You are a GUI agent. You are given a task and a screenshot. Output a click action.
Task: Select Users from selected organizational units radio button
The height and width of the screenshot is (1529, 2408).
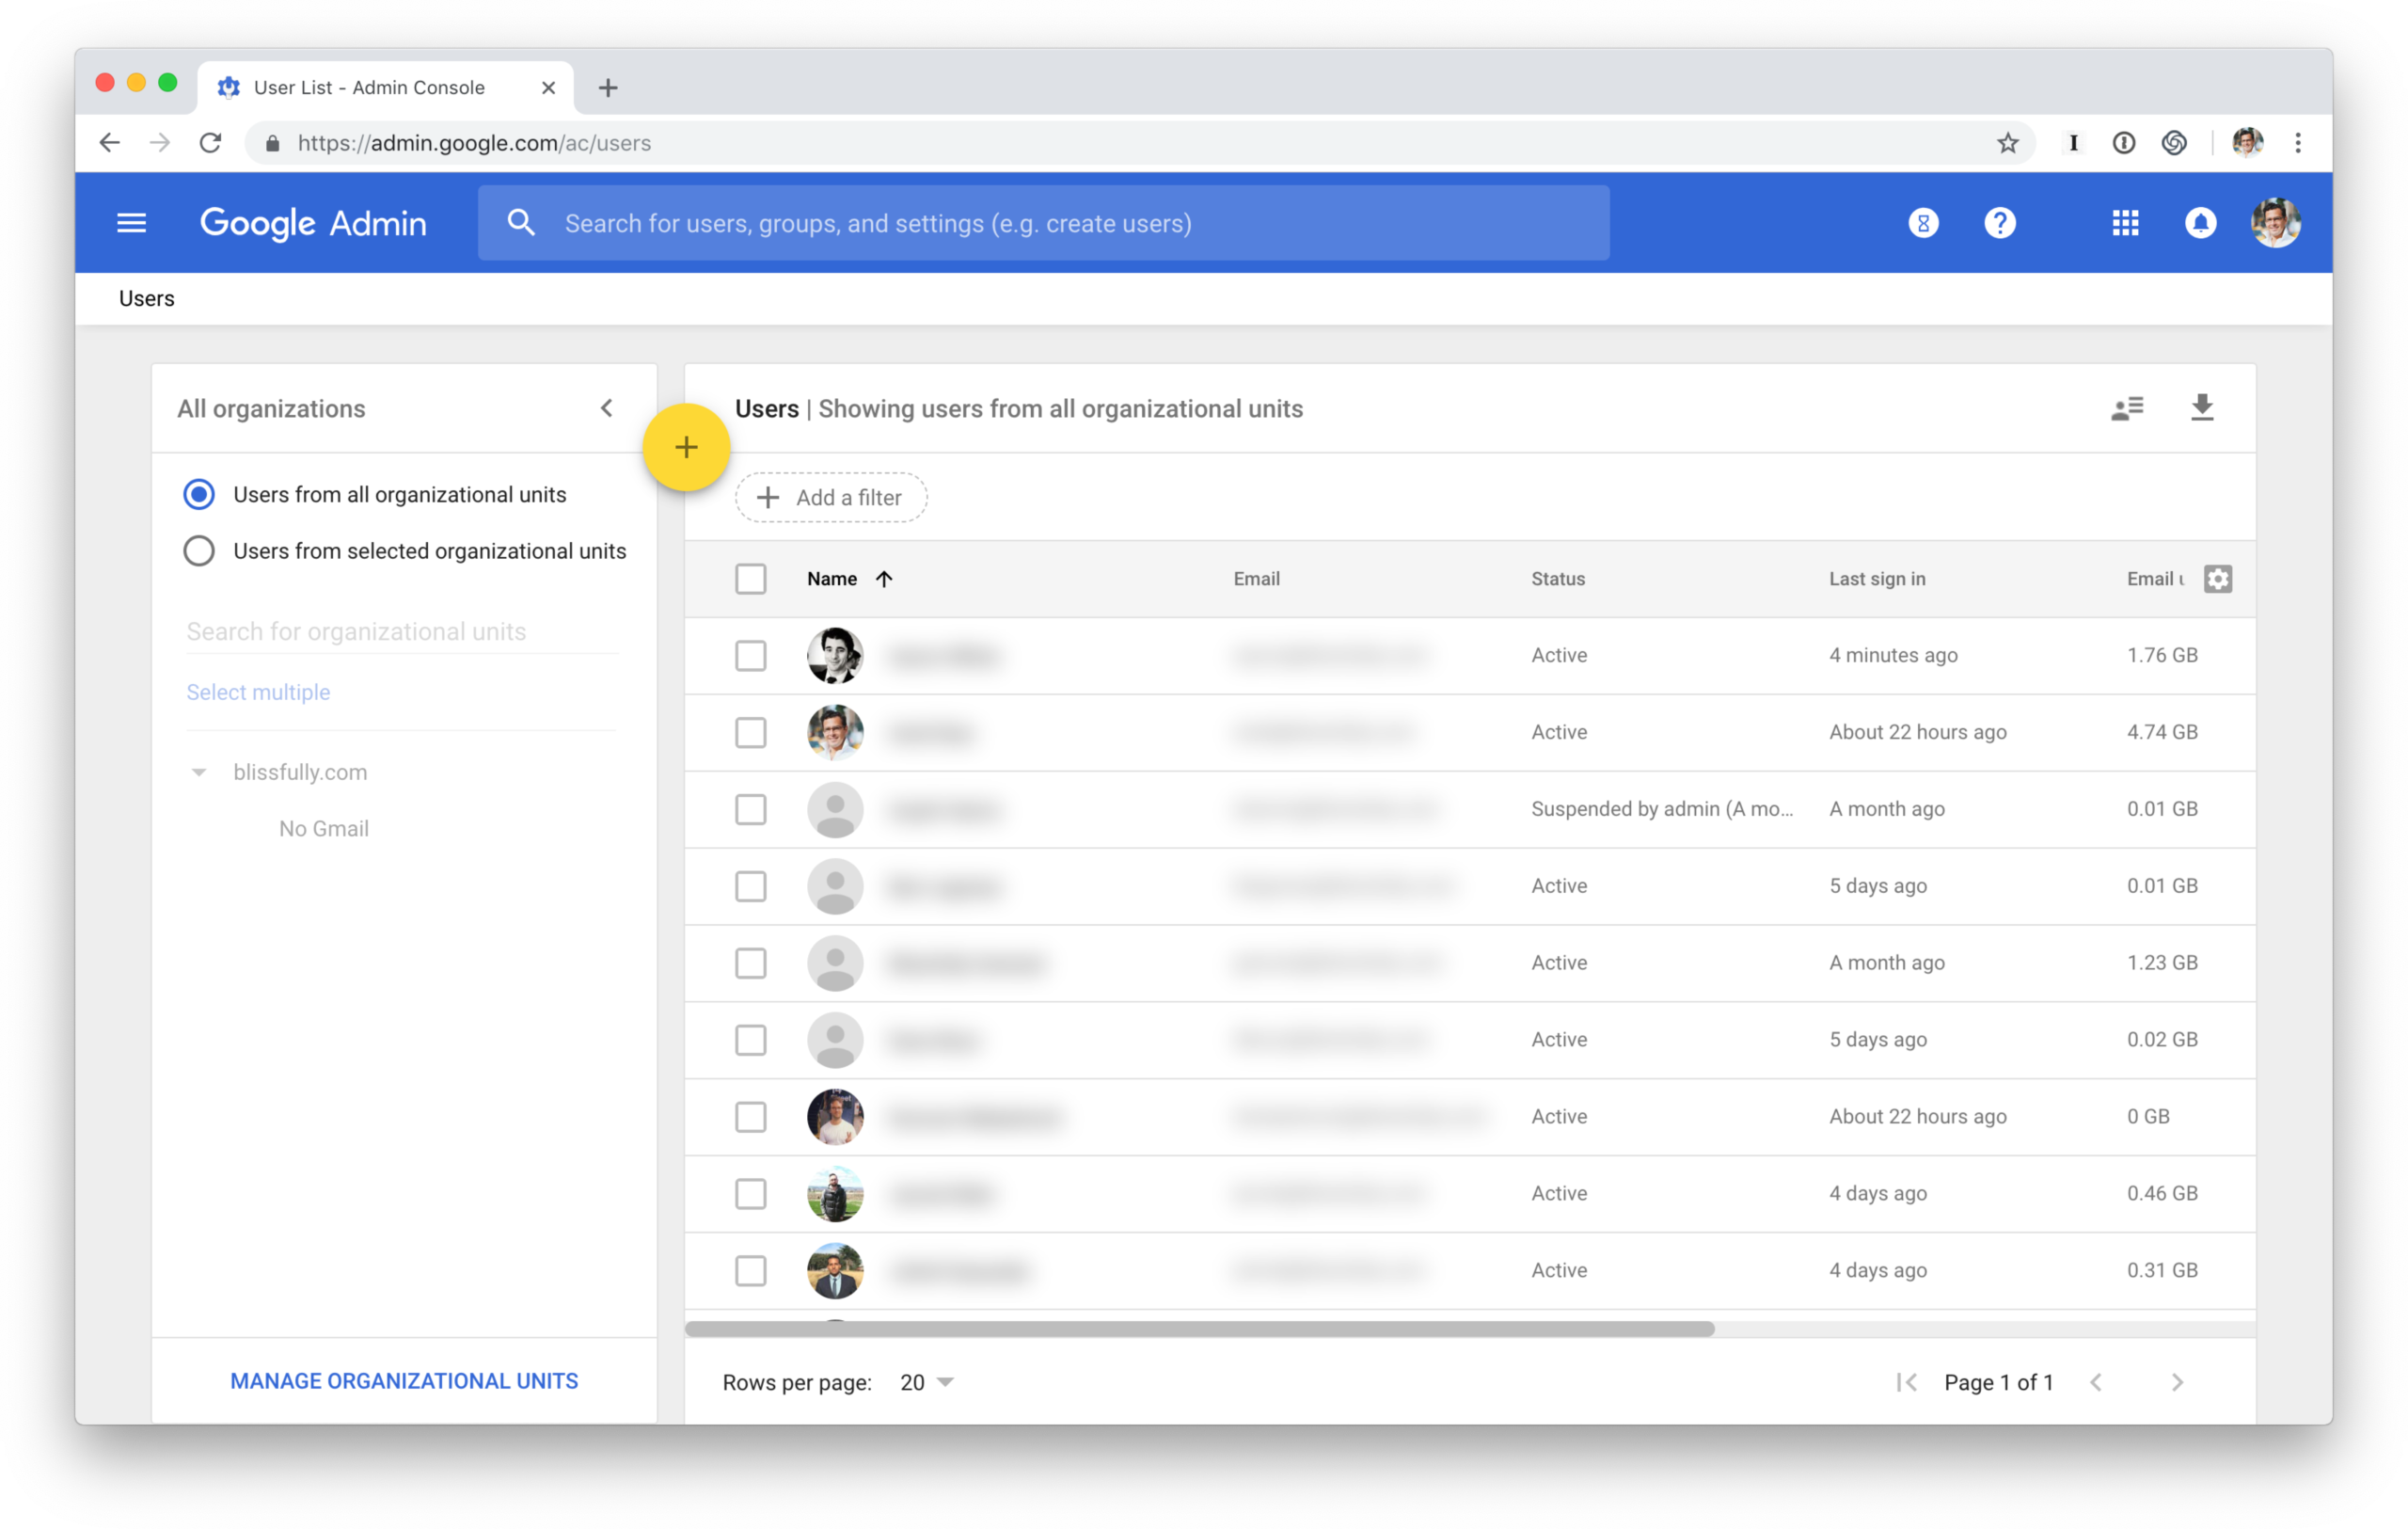(200, 551)
